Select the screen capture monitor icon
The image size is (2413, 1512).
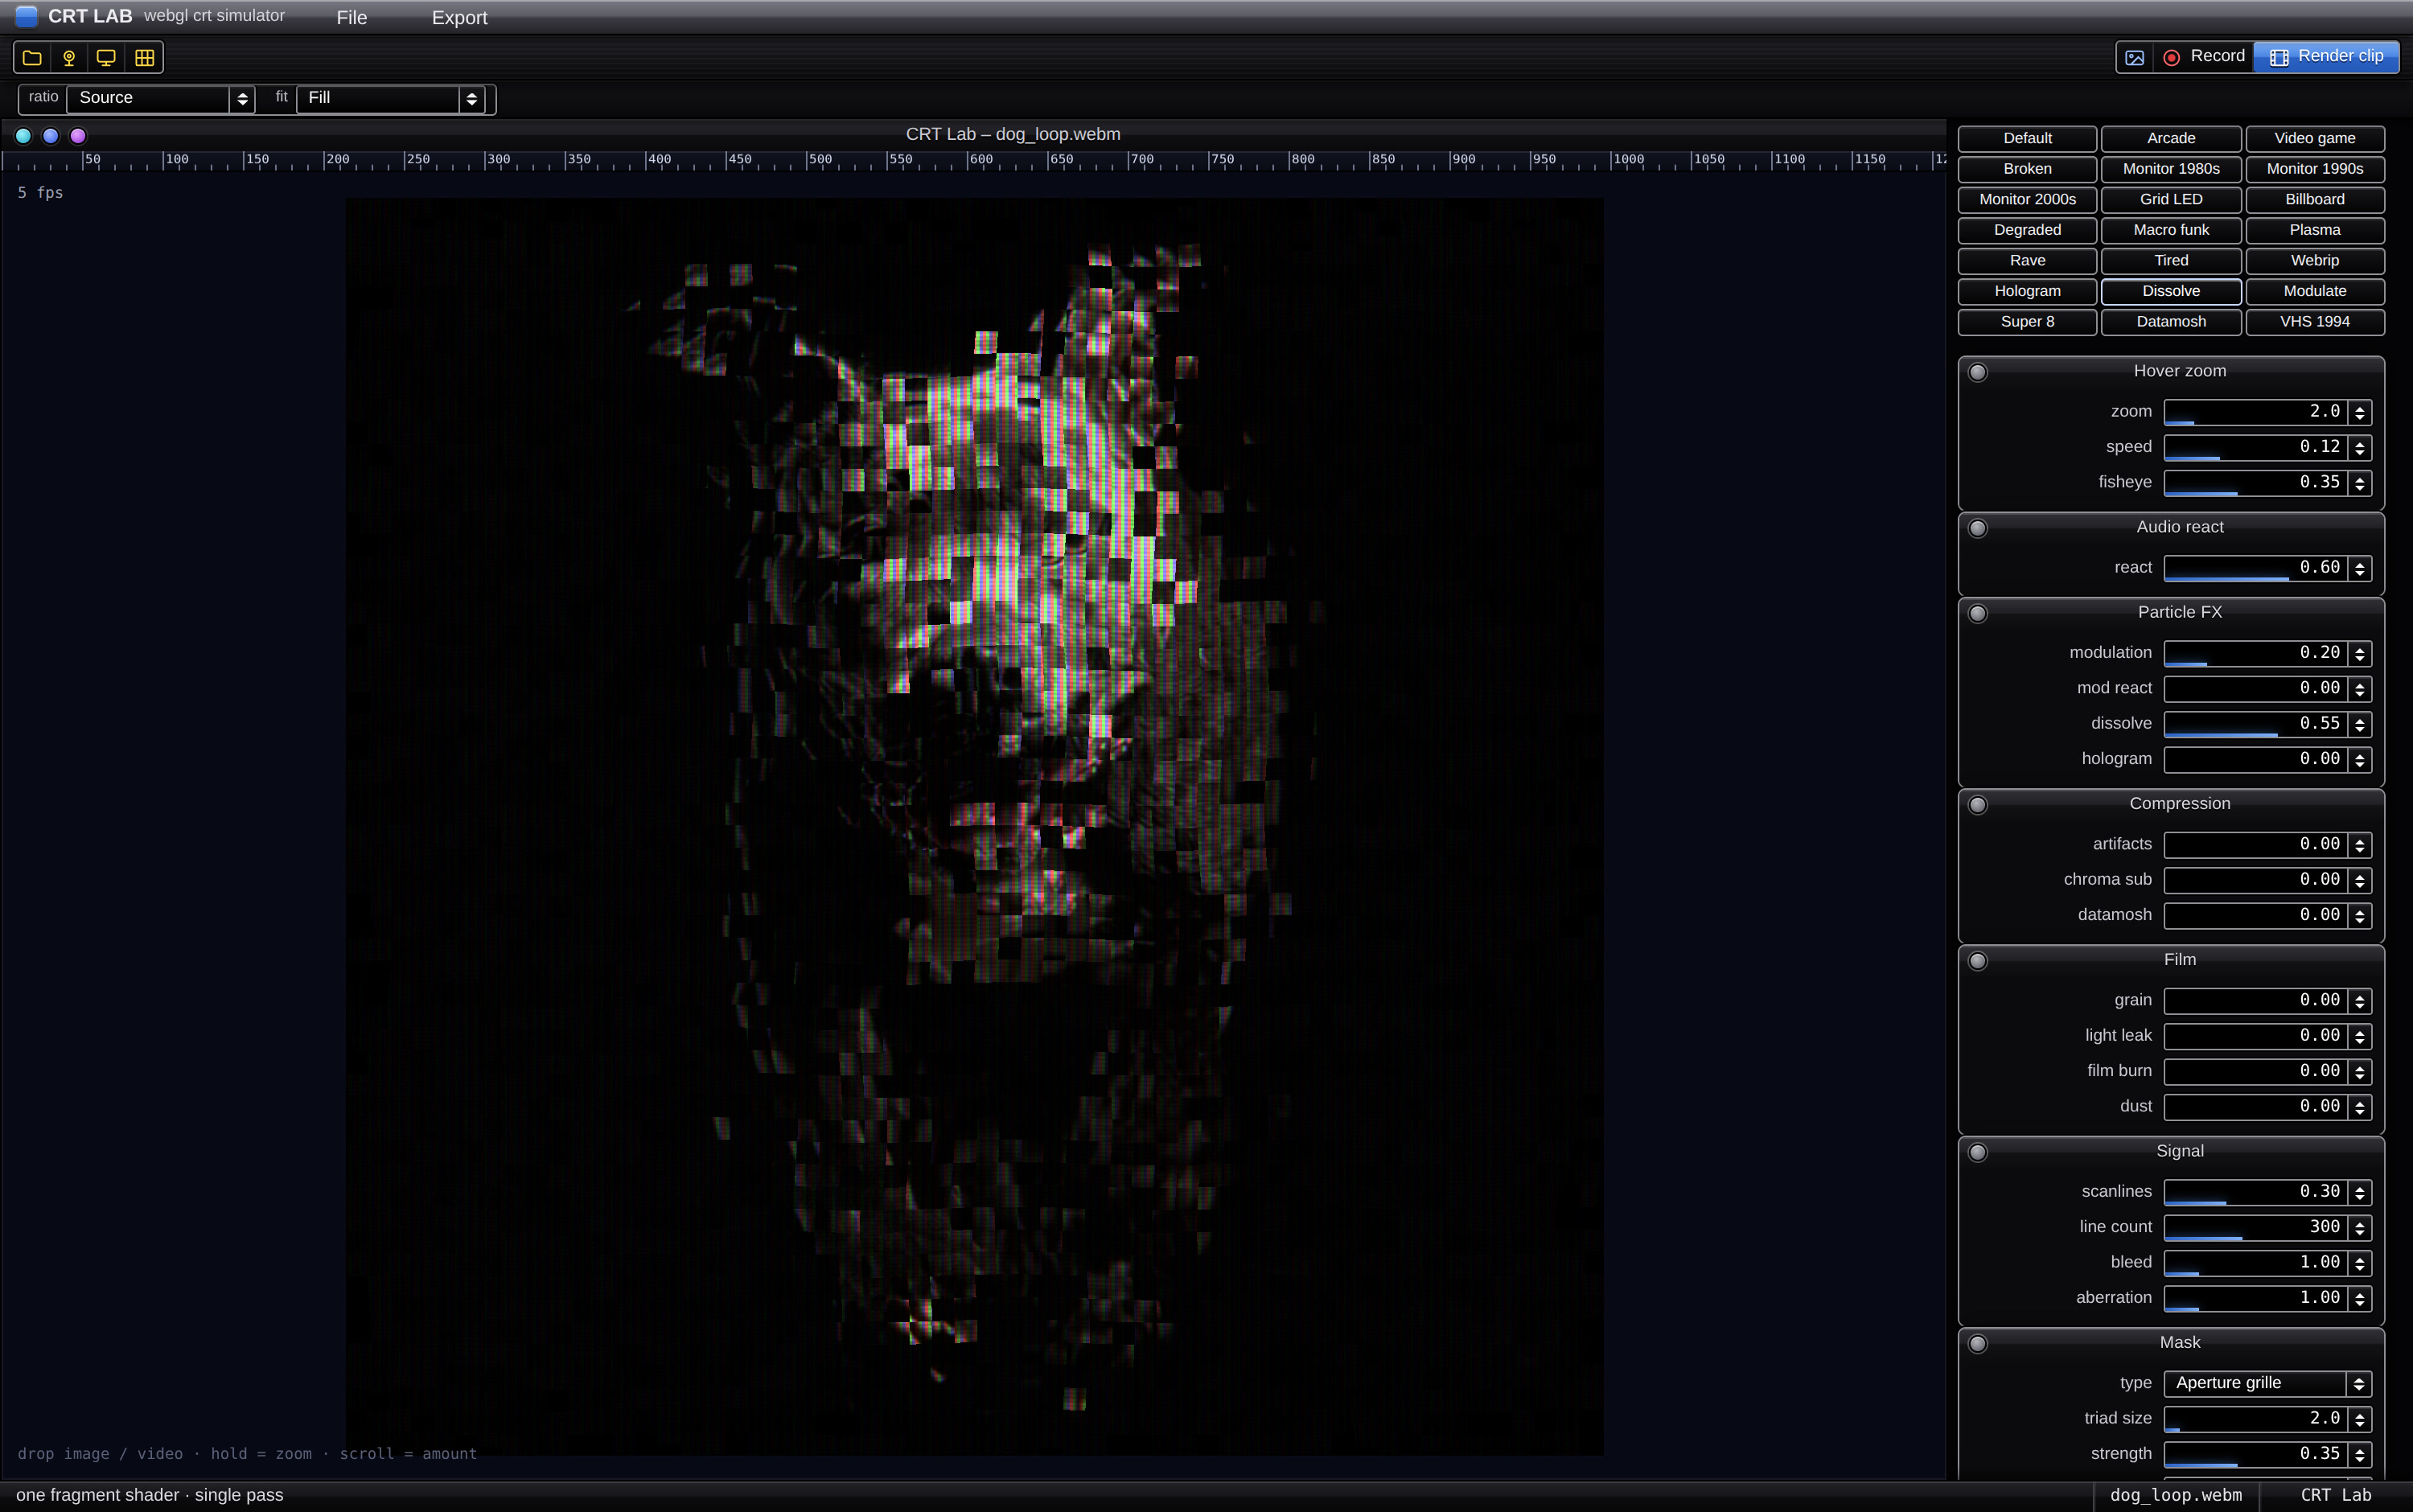(x=106, y=58)
